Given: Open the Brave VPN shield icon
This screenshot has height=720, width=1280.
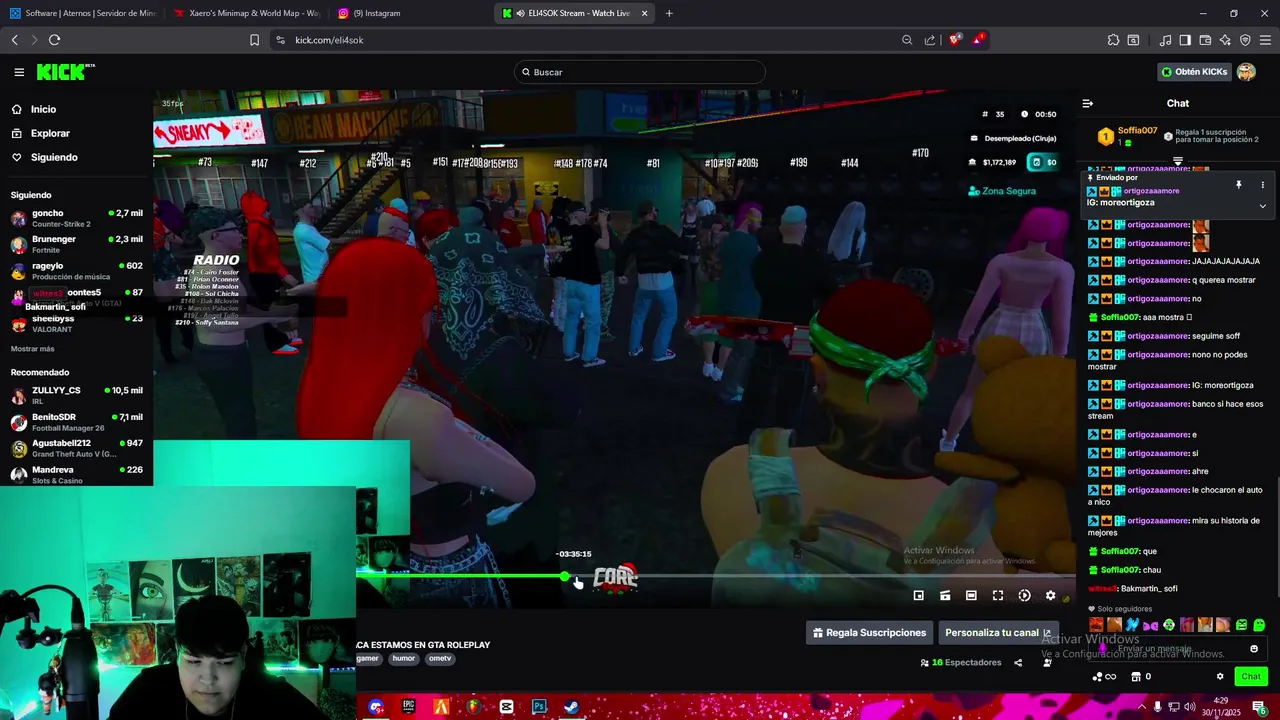Looking at the screenshot, I should pyautogui.click(x=1245, y=40).
